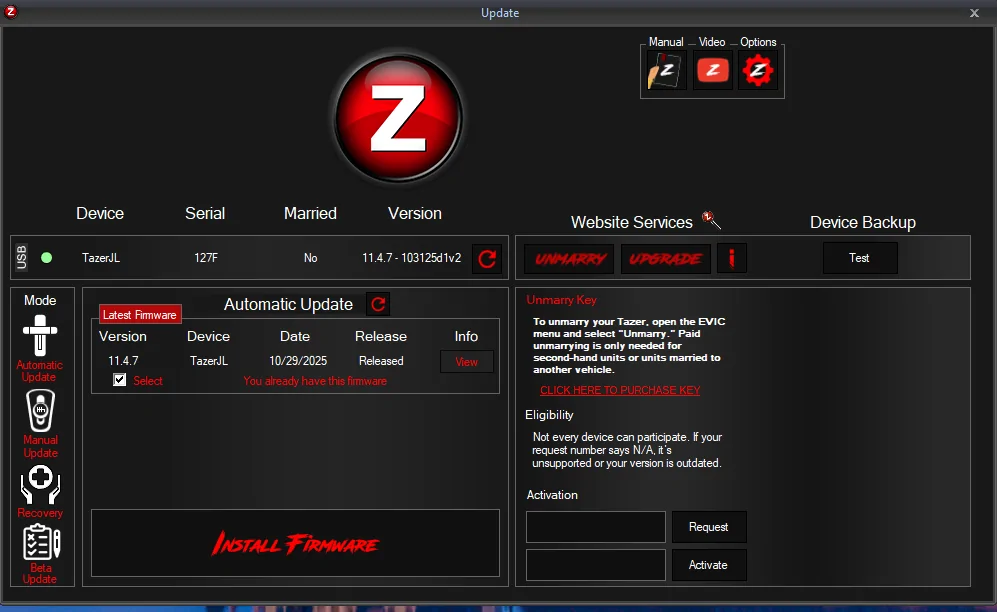
Task: Click the large red Z logo
Action: coord(398,118)
